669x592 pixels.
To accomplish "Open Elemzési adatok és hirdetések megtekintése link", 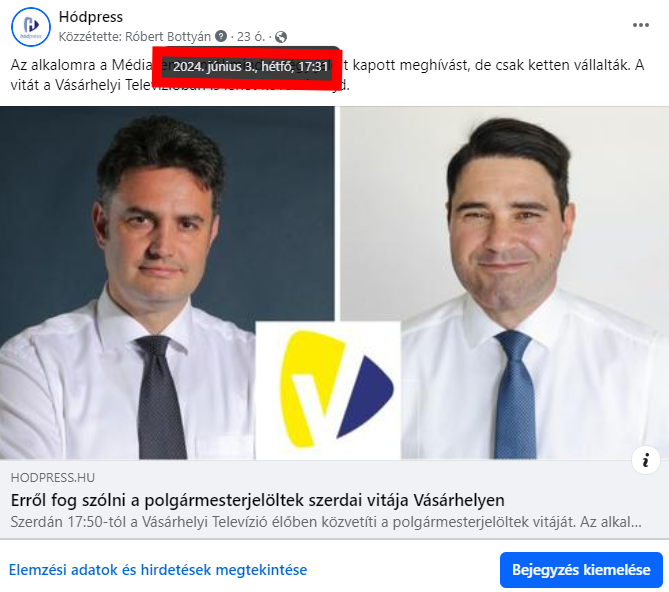I will point(158,570).
